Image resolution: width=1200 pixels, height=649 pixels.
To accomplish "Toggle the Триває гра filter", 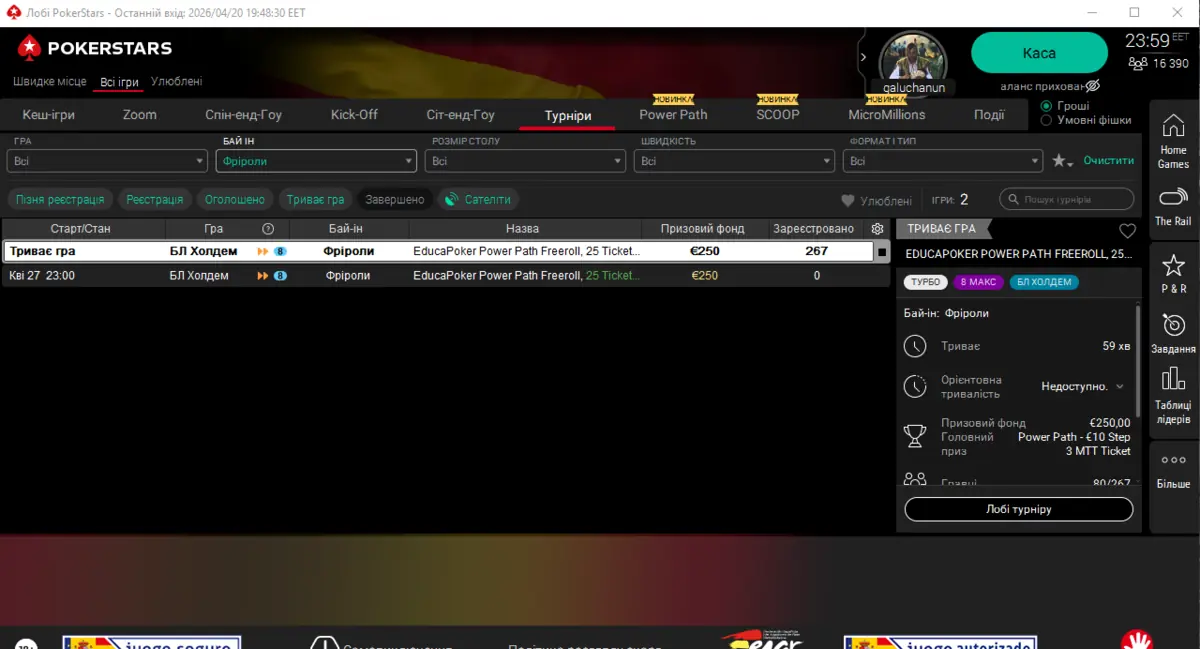I will click(x=315, y=200).
